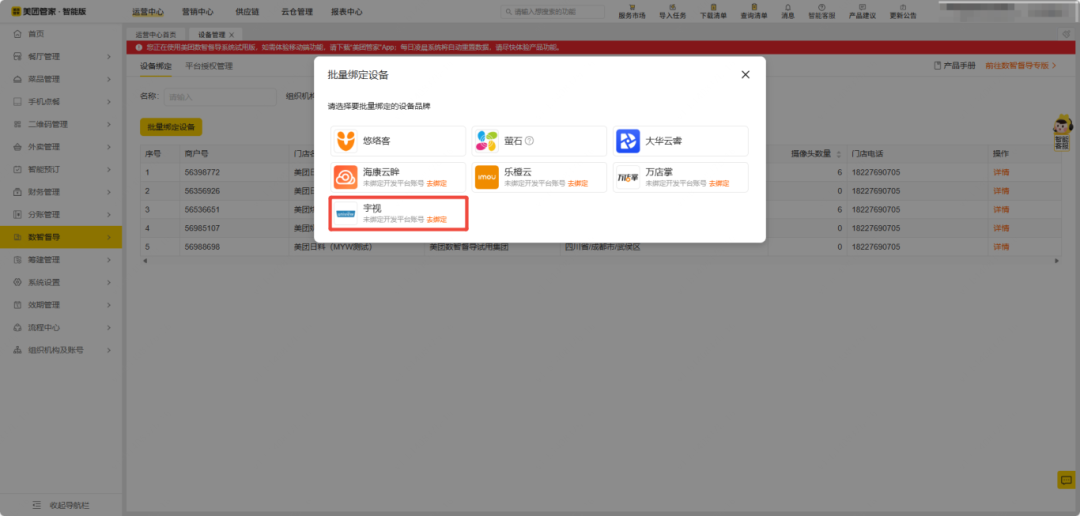Click the 美团管家 logo

click(x=48, y=12)
